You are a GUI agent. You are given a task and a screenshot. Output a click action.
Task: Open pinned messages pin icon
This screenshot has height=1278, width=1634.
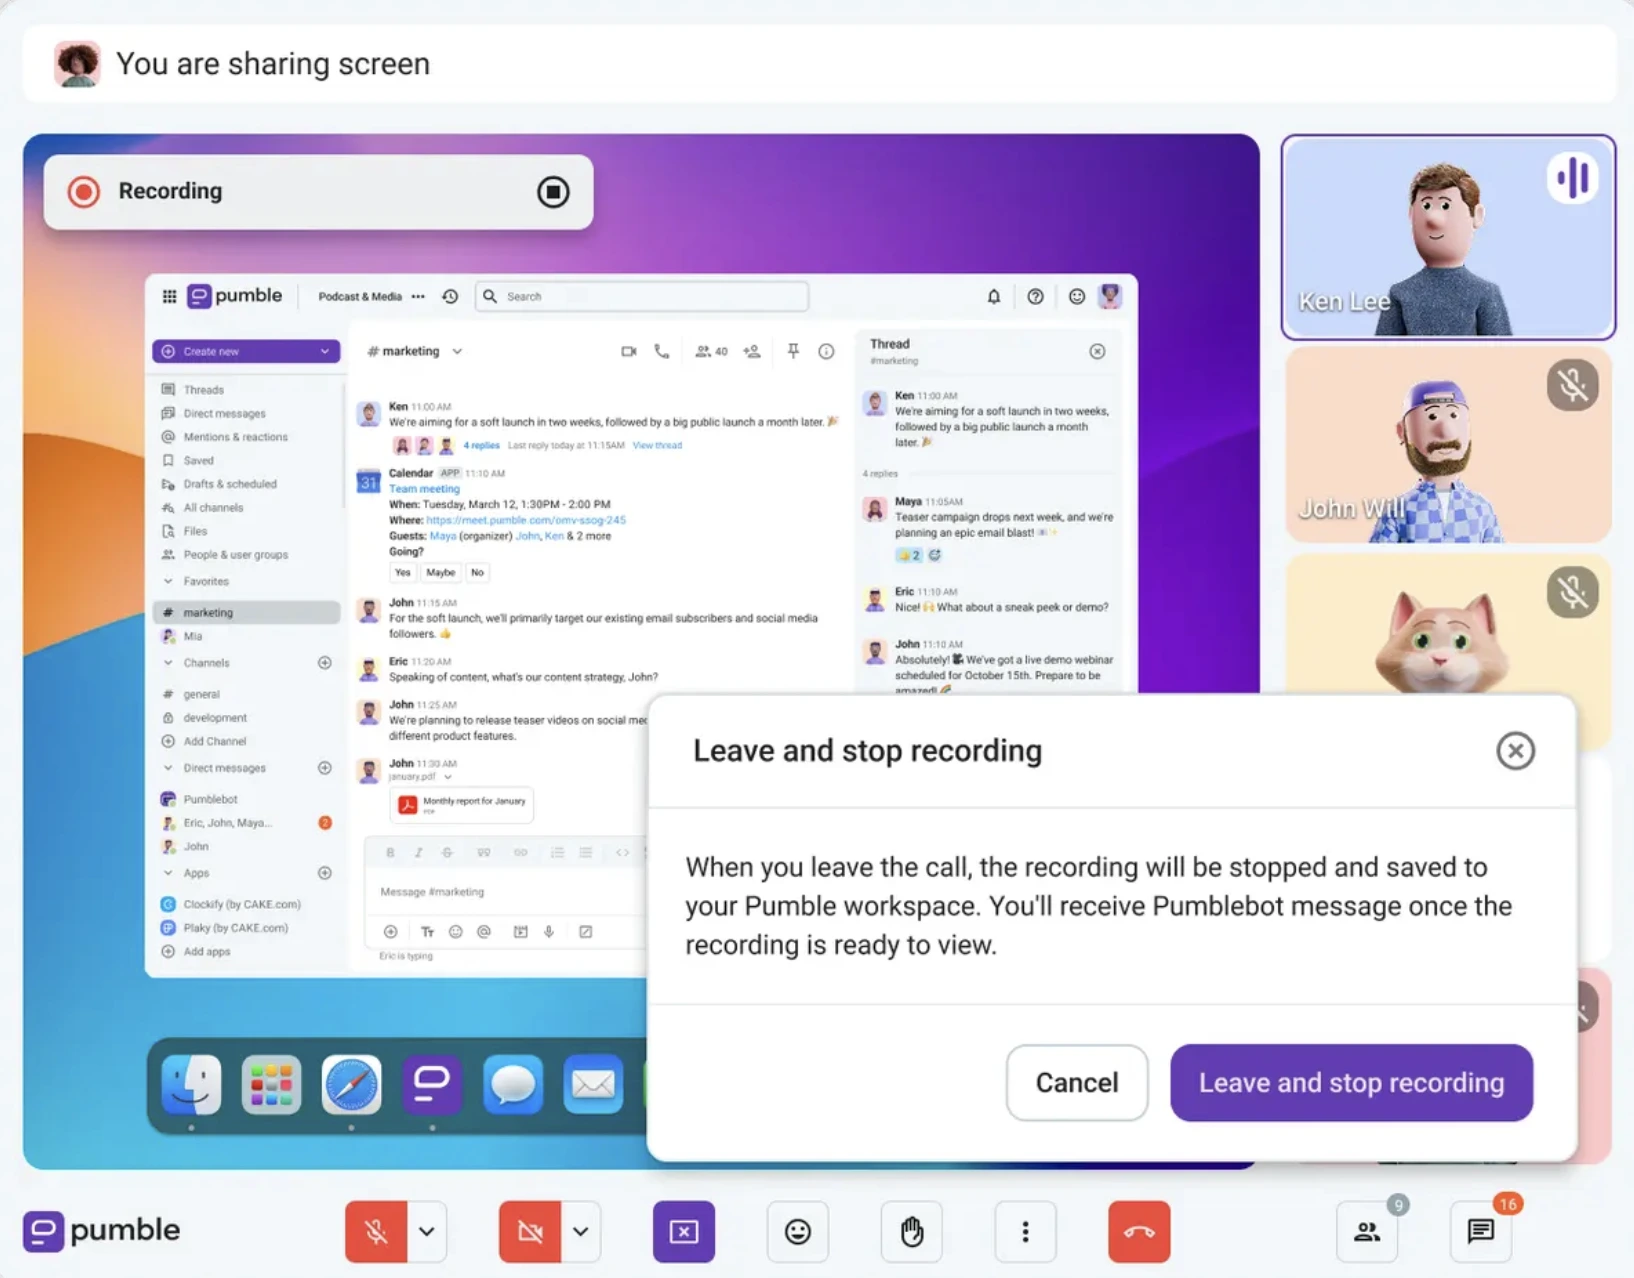(793, 351)
